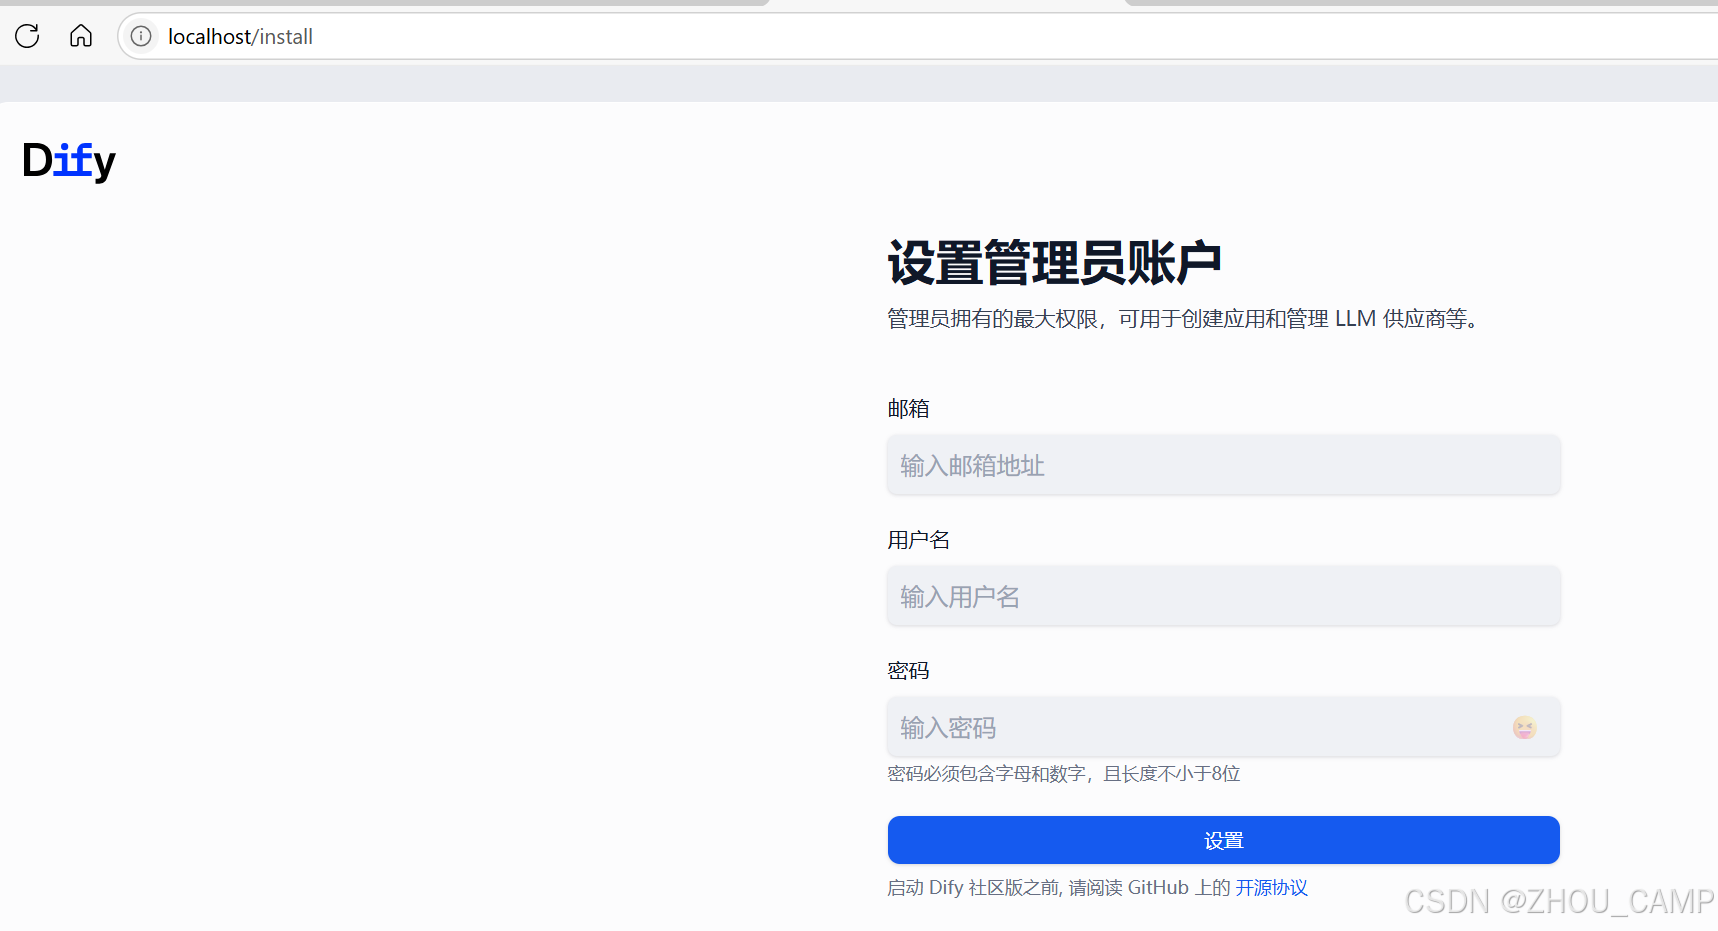1718x931 pixels.
Task: Click the 用户名 field label
Action: 918,540
